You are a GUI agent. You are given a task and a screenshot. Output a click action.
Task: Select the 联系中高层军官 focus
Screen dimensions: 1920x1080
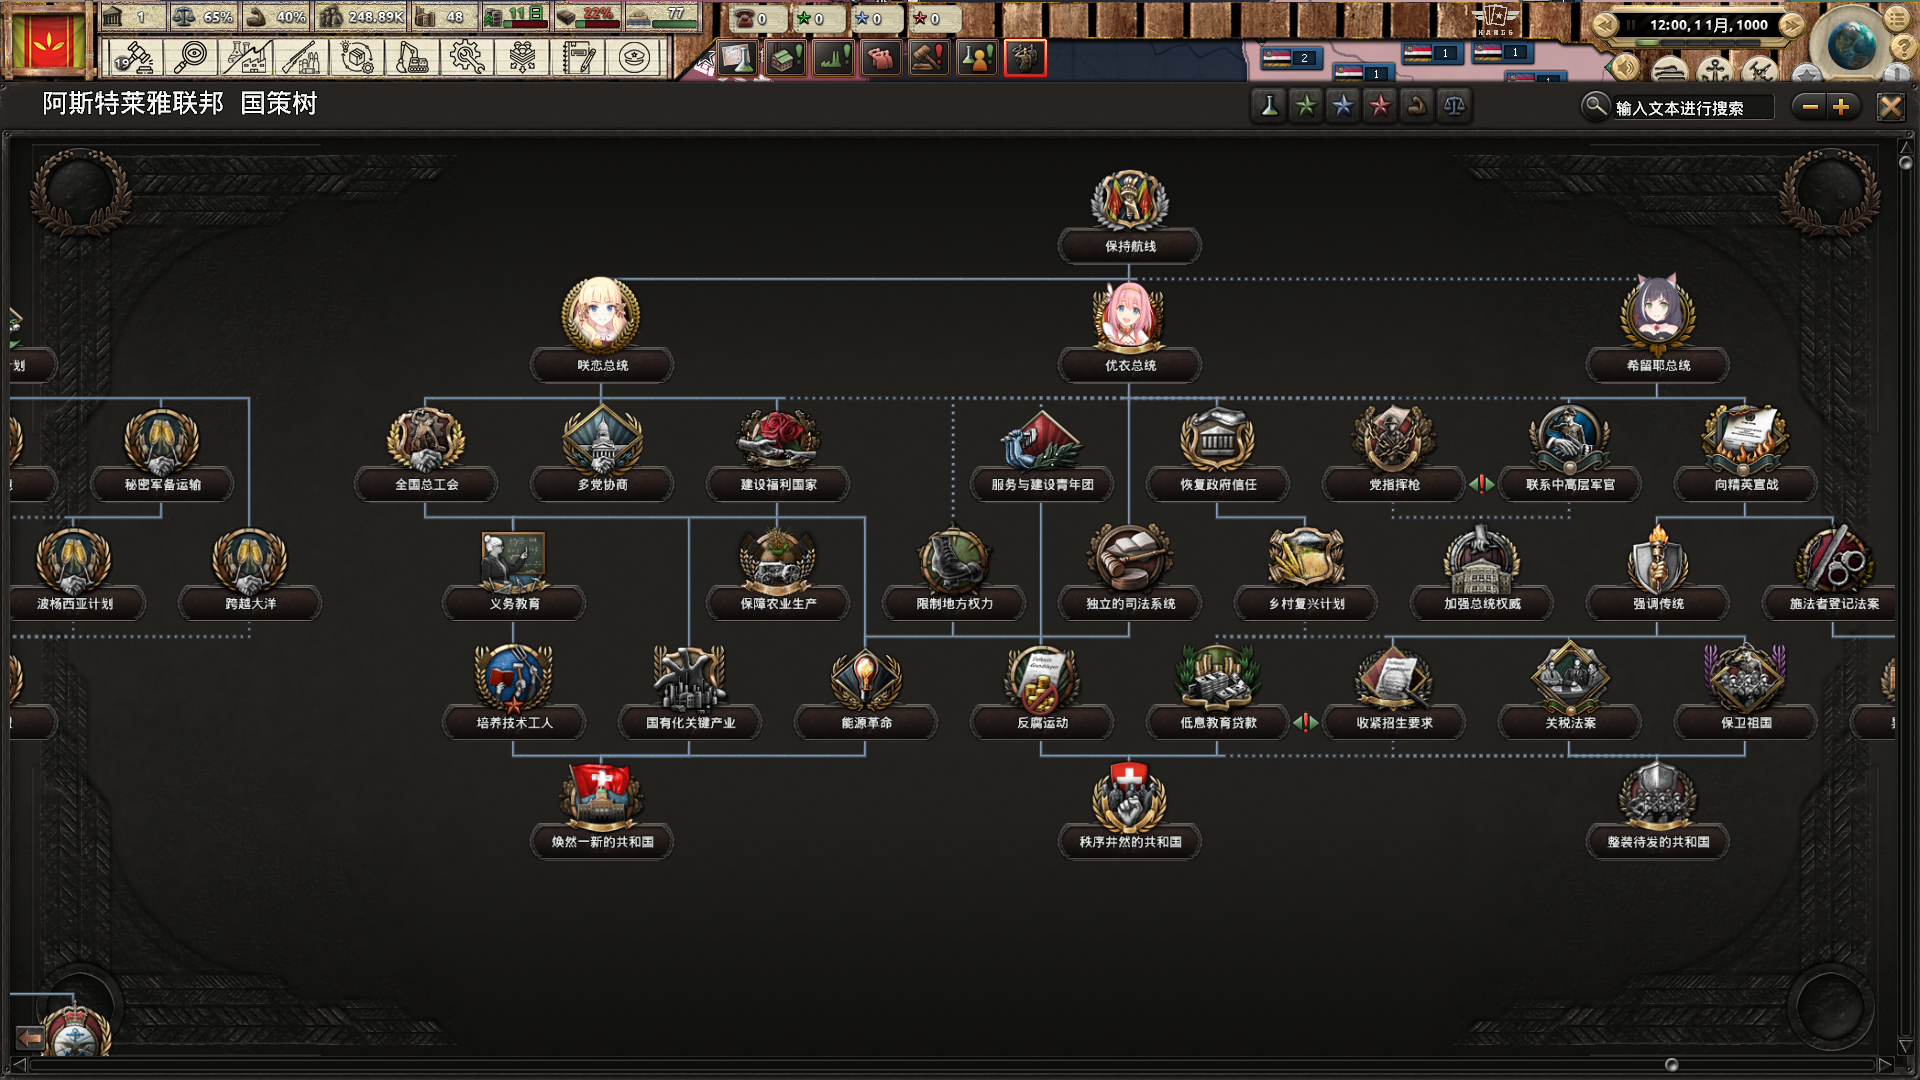pos(1570,454)
